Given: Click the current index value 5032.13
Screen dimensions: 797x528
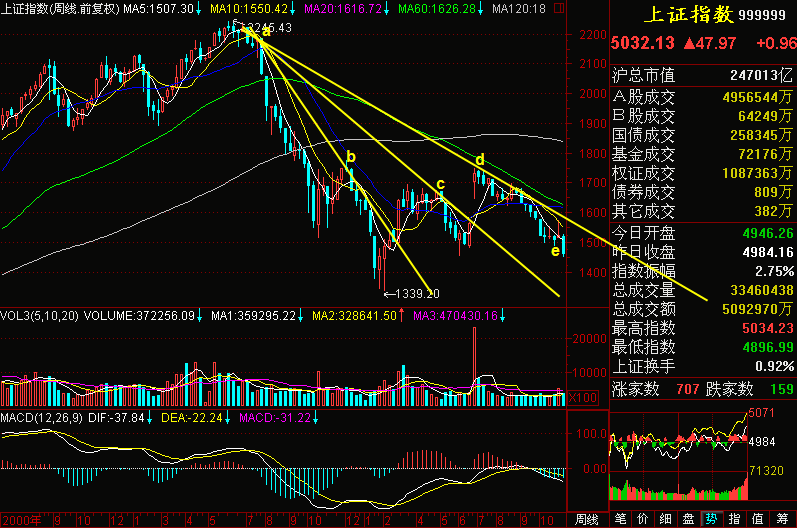Looking at the screenshot, I should click(642, 43).
